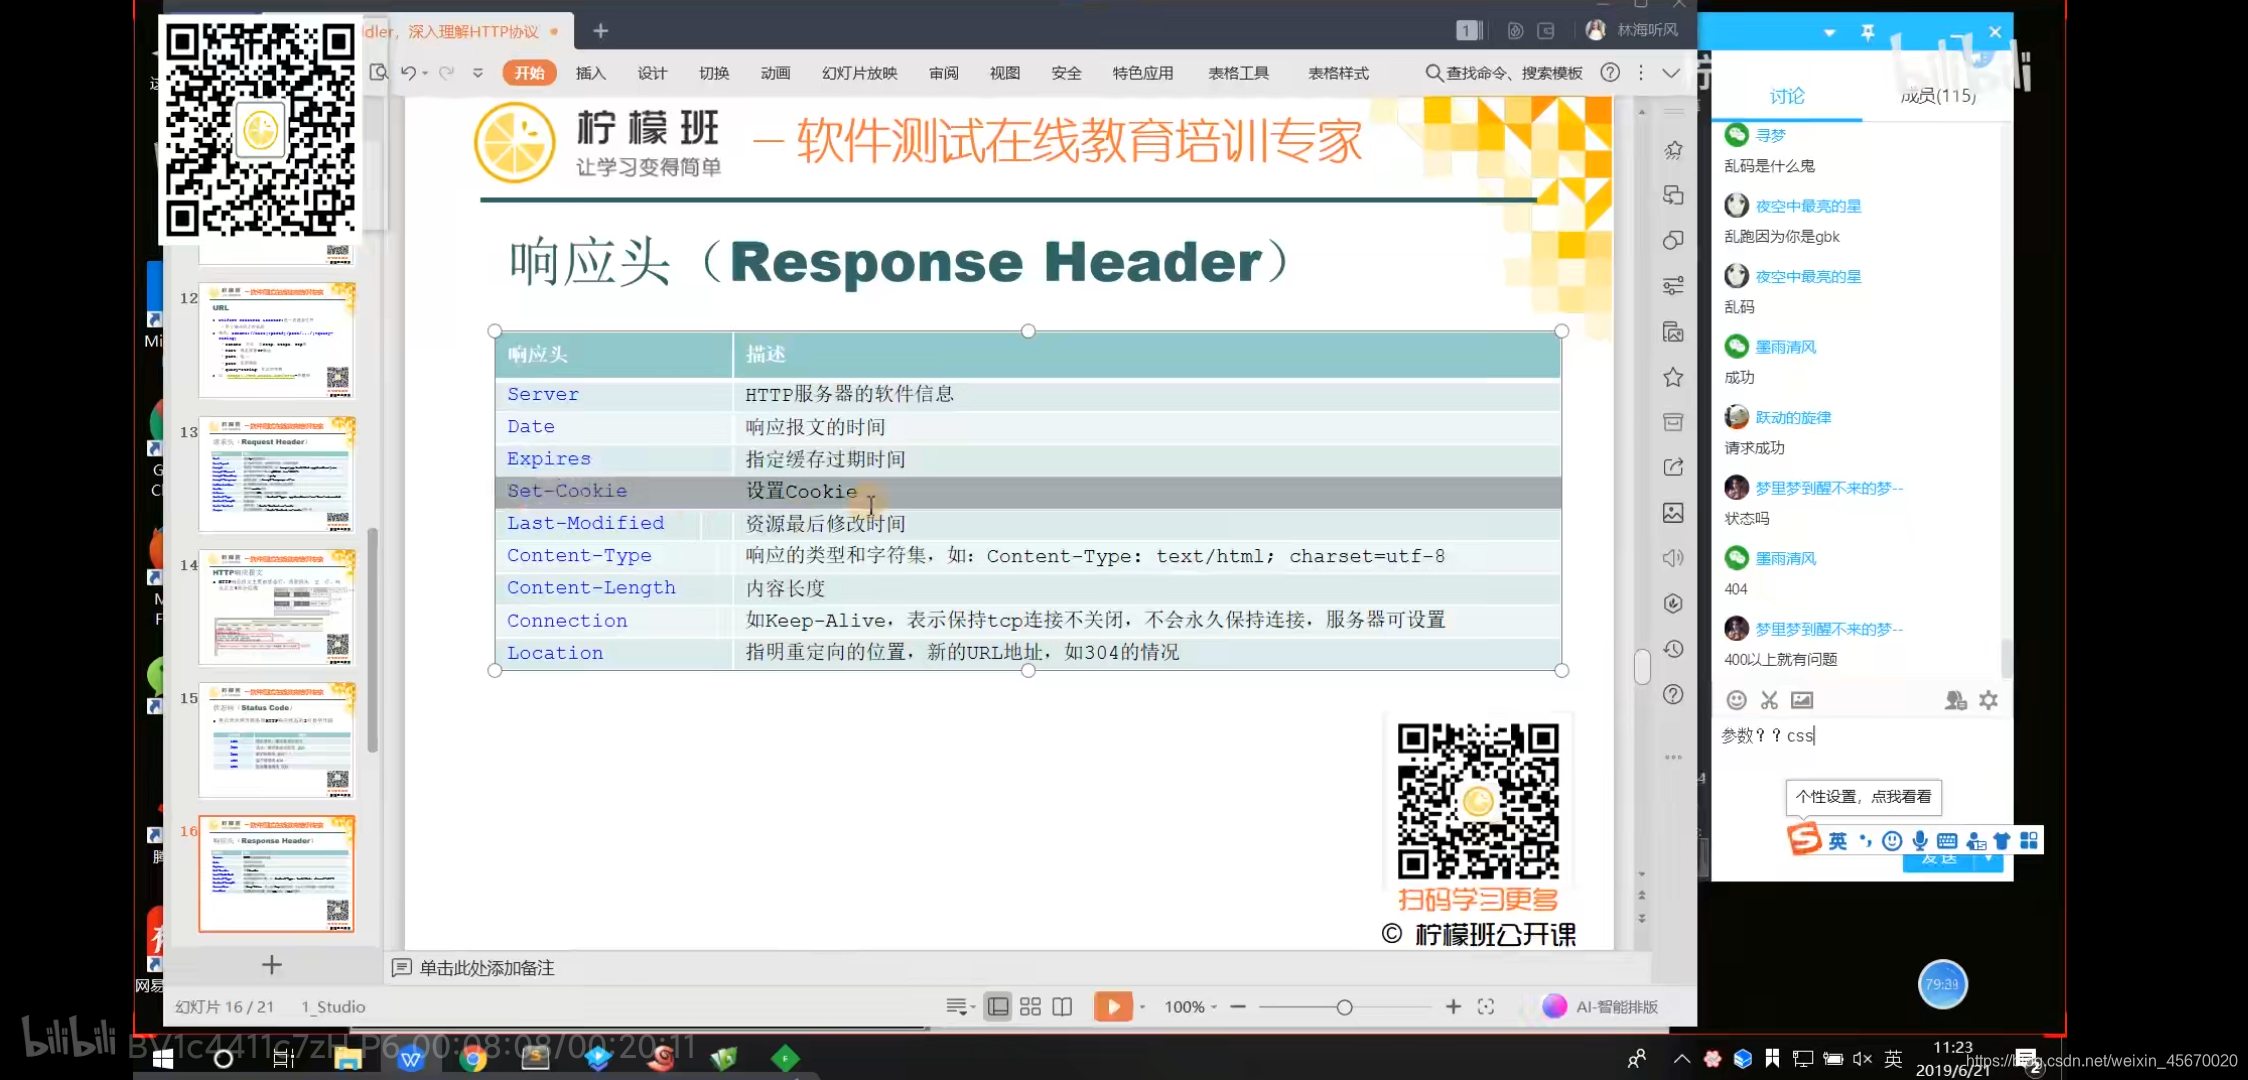This screenshot has width=2248, height=1080.
Task: Toggle normal view mode button
Action: point(997,1006)
